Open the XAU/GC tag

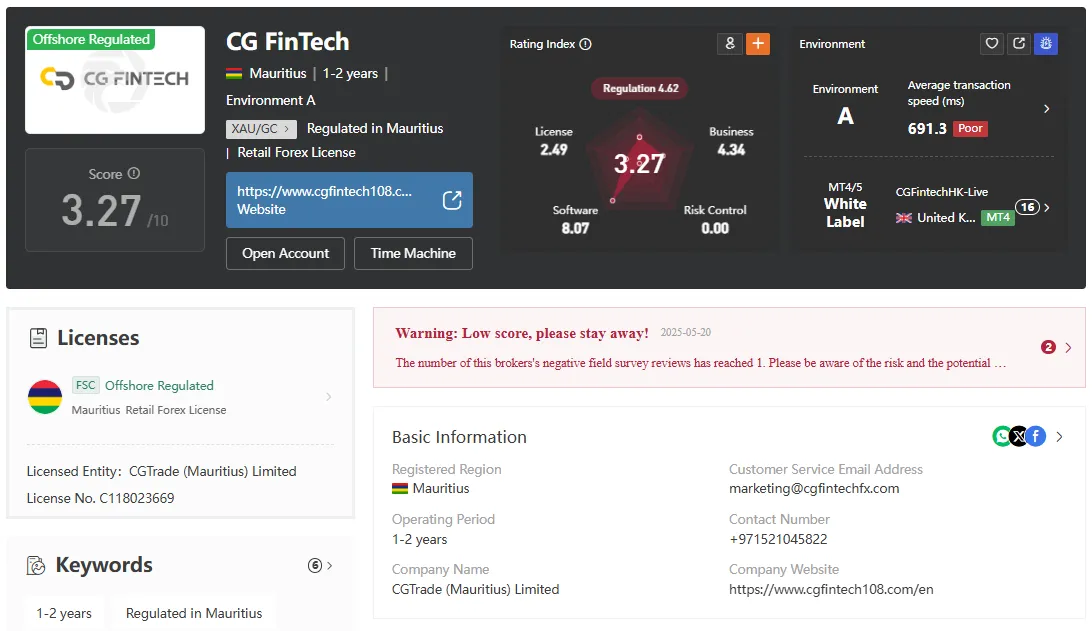click(261, 129)
